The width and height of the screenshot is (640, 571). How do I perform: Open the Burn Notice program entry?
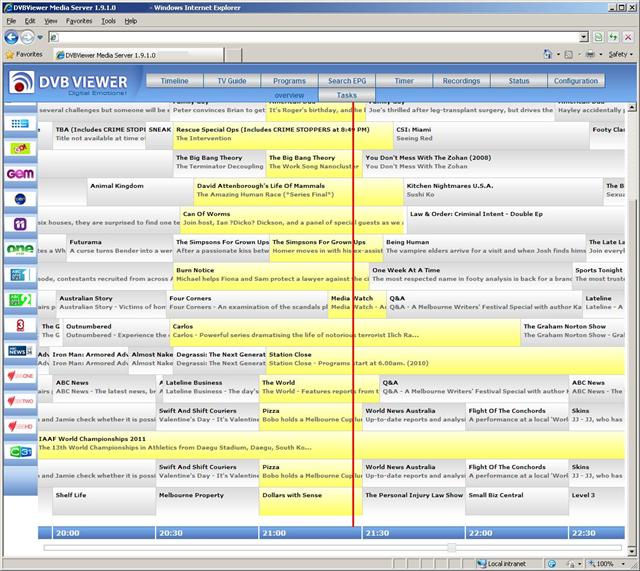(271, 276)
